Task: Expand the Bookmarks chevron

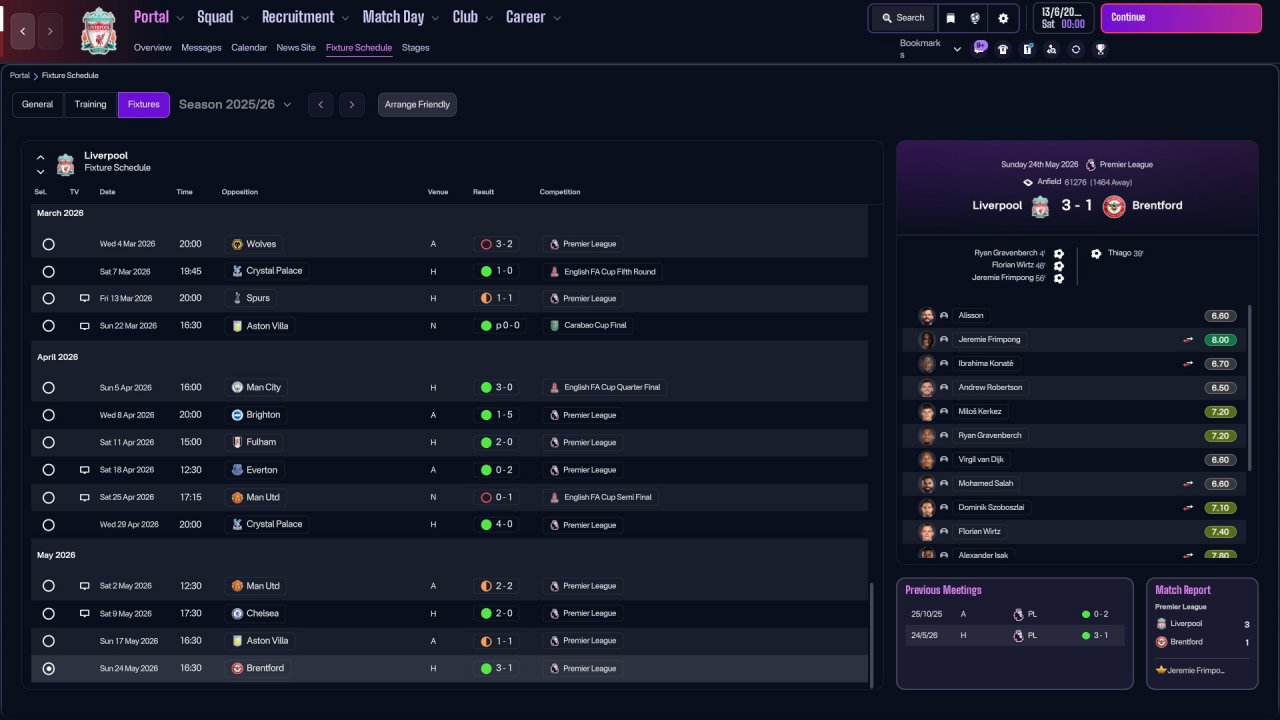Action: pyautogui.click(x=957, y=49)
